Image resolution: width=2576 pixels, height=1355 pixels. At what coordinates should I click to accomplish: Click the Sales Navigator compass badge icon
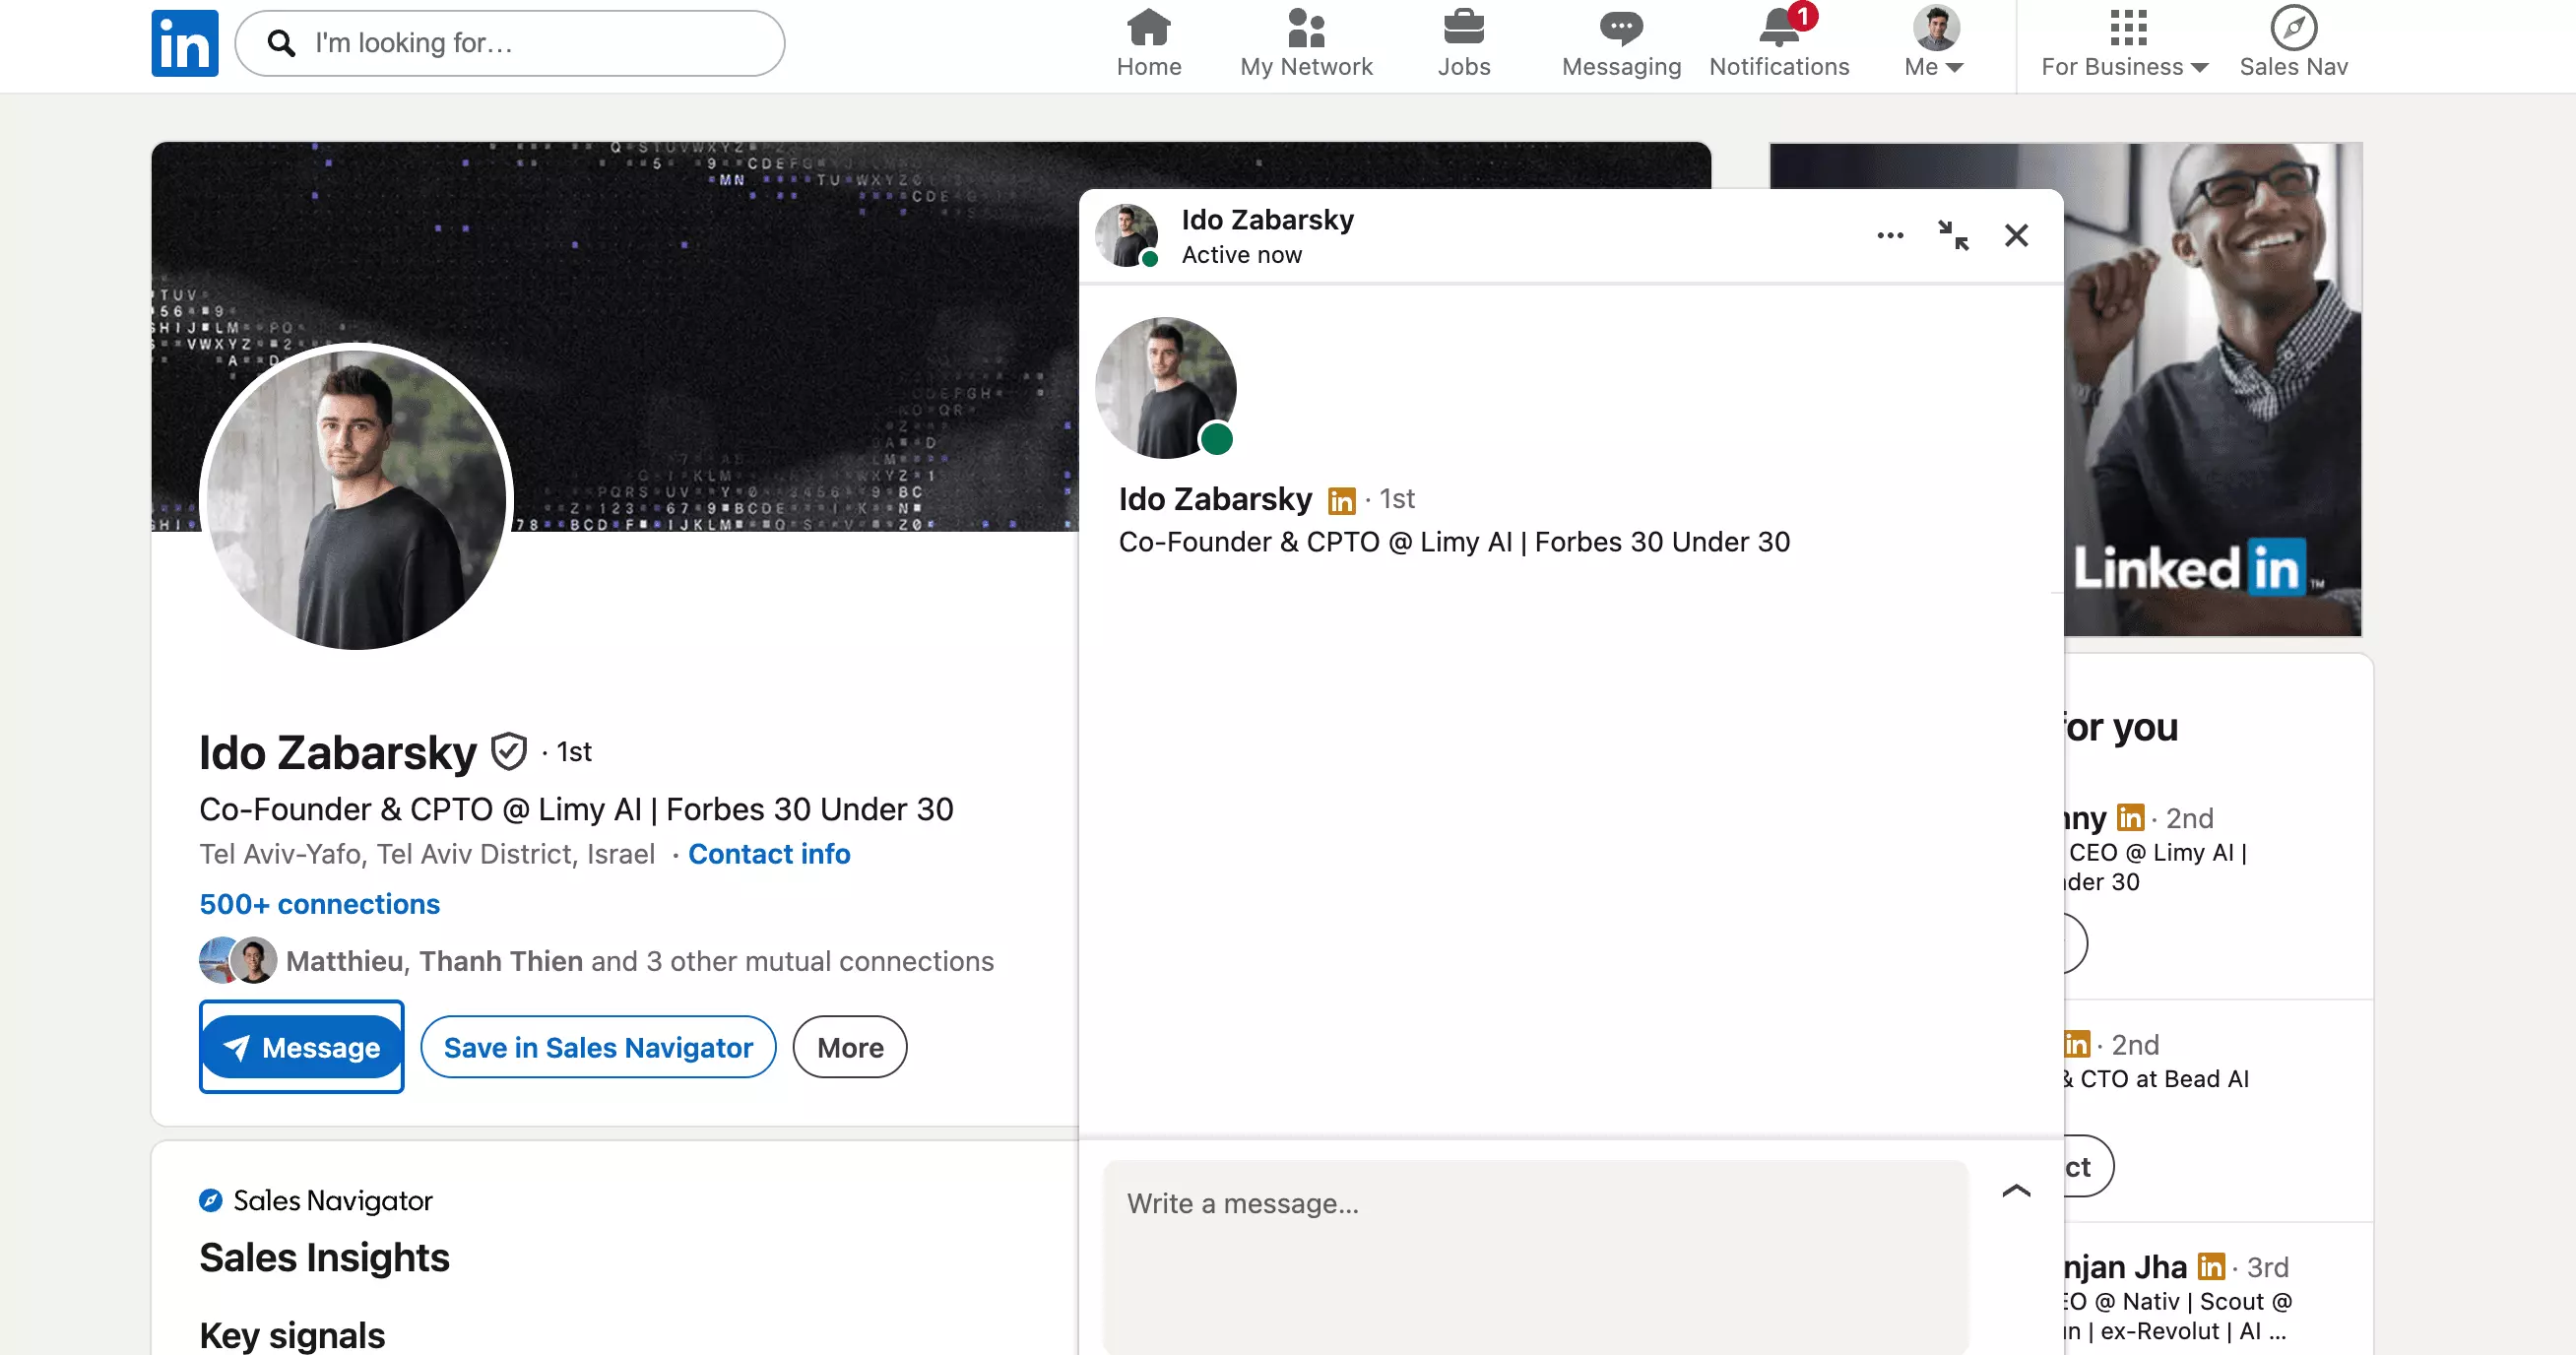coord(210,1200)
